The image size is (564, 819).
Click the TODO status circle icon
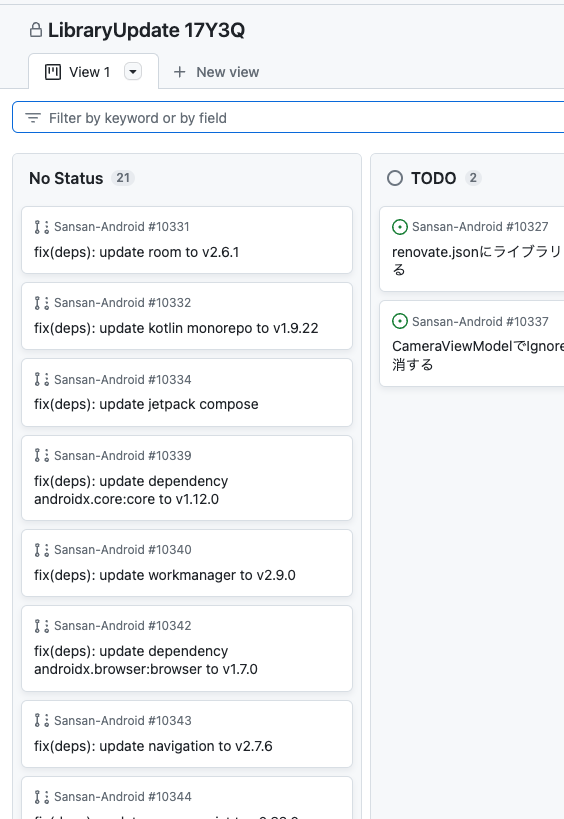point(395,178)
